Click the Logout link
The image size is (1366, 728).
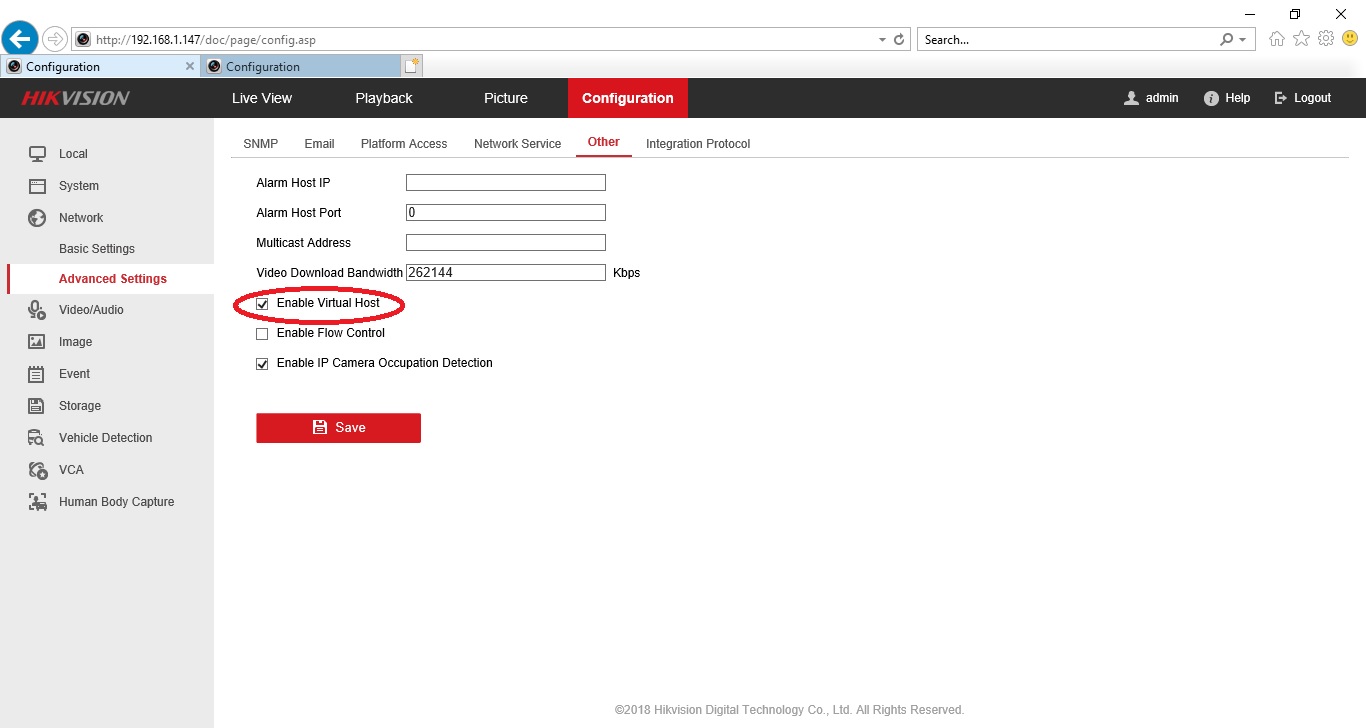(x=1302, y=98)
